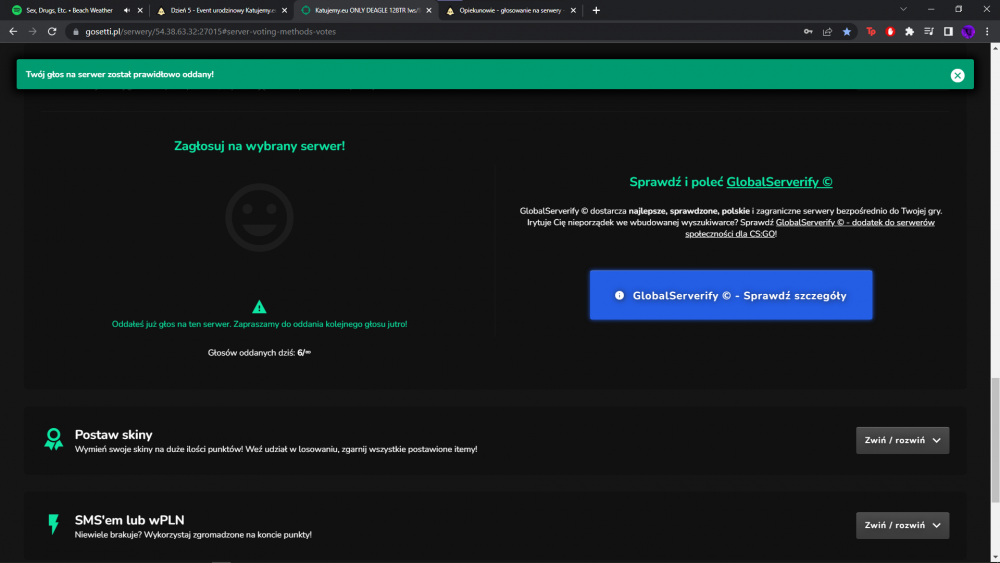This screenshot has height=563, width=1000.
Task: Focus the gosetti.pl address bar
Action: 434,31
